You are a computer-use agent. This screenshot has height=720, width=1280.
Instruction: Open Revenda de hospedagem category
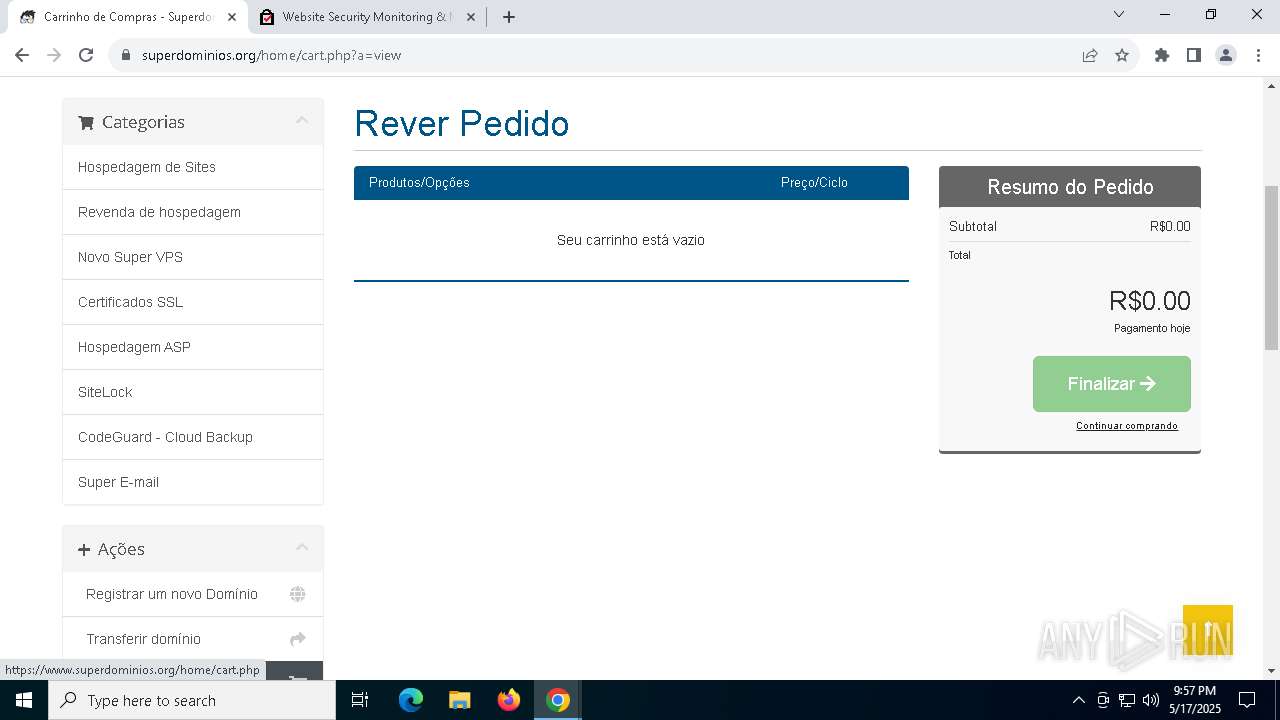coord(193,212)
